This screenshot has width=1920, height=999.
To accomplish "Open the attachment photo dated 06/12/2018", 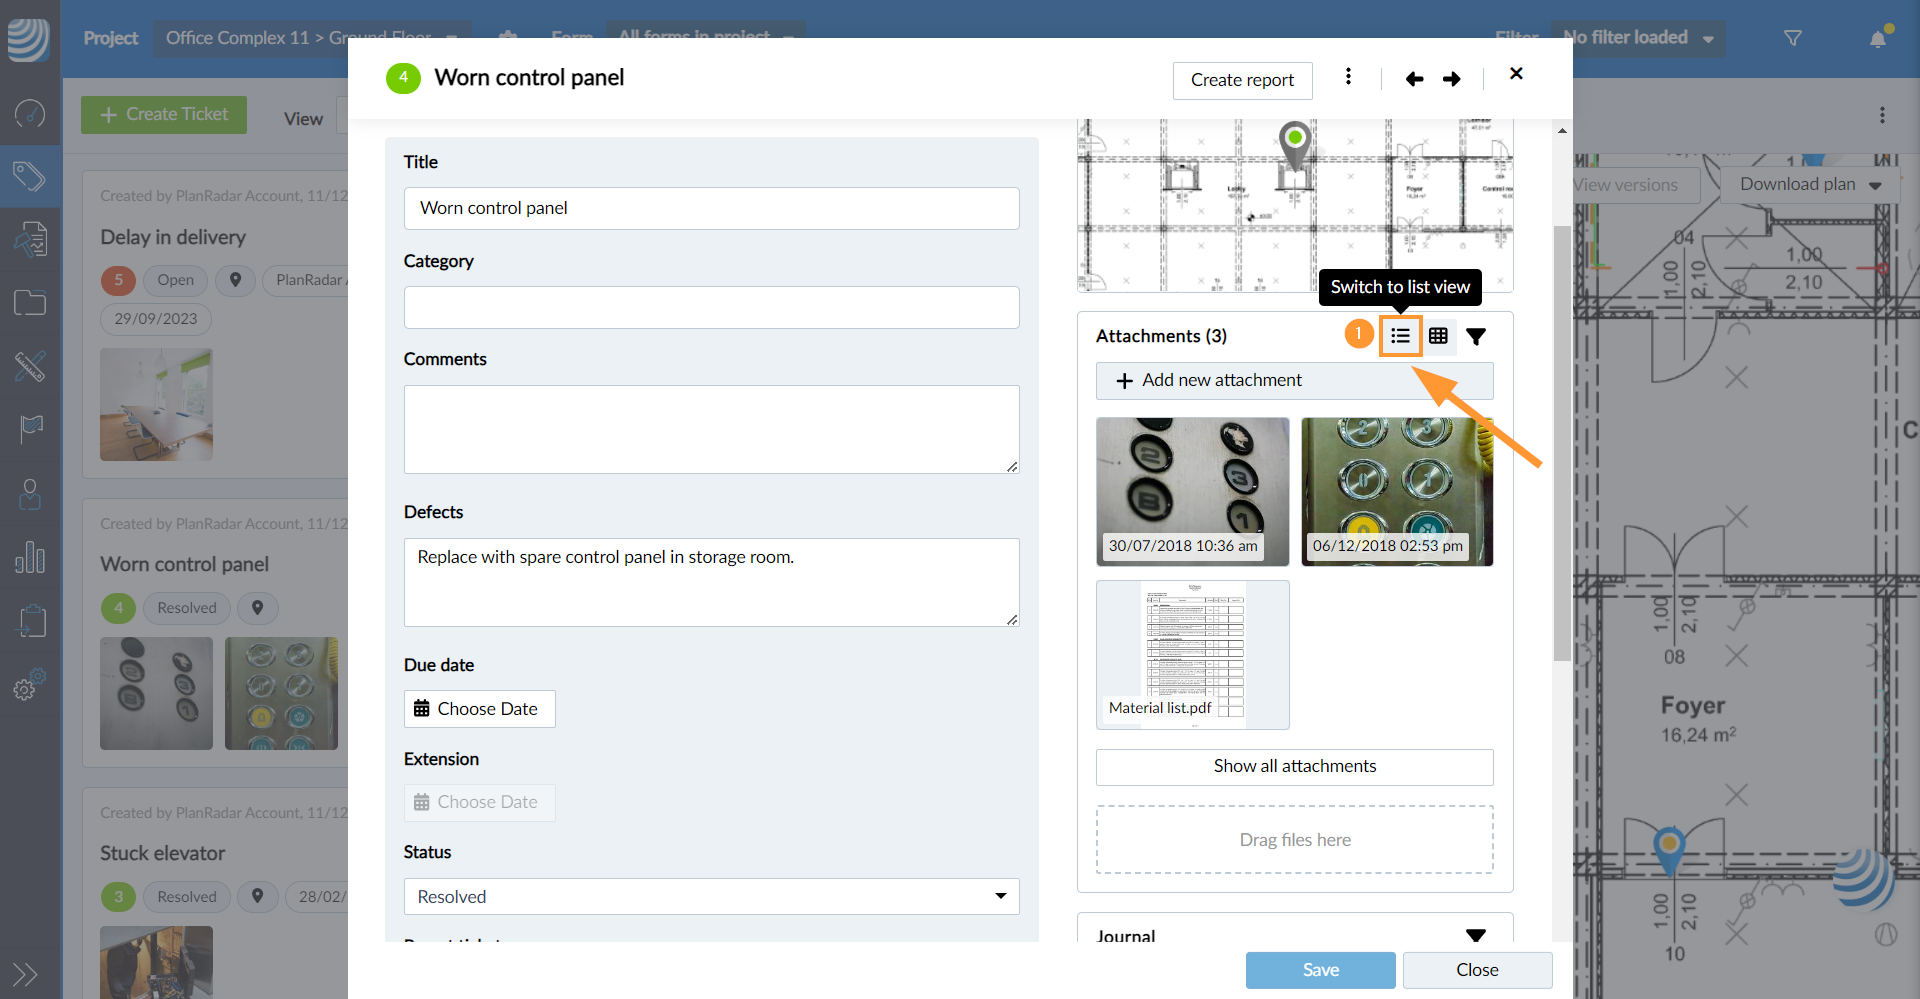I will [1397, 492].
